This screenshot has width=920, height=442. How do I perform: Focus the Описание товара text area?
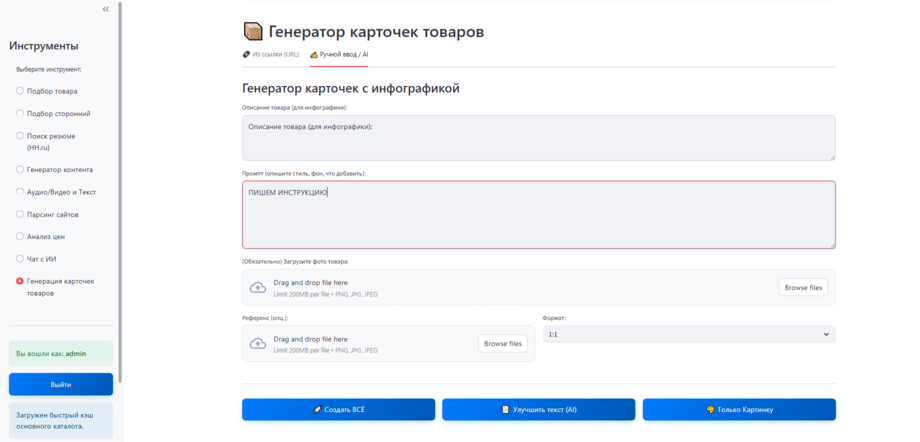[x=539, y=138]
